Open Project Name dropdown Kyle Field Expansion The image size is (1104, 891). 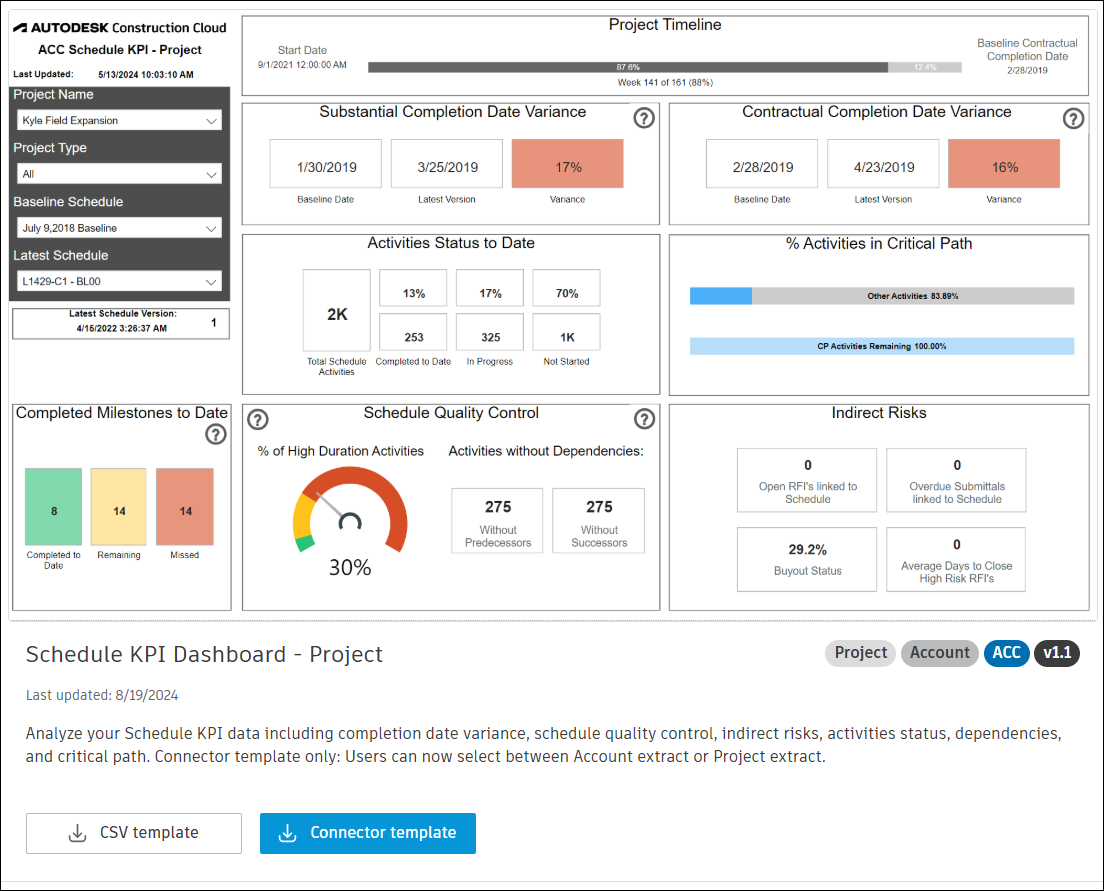point(119,120)
